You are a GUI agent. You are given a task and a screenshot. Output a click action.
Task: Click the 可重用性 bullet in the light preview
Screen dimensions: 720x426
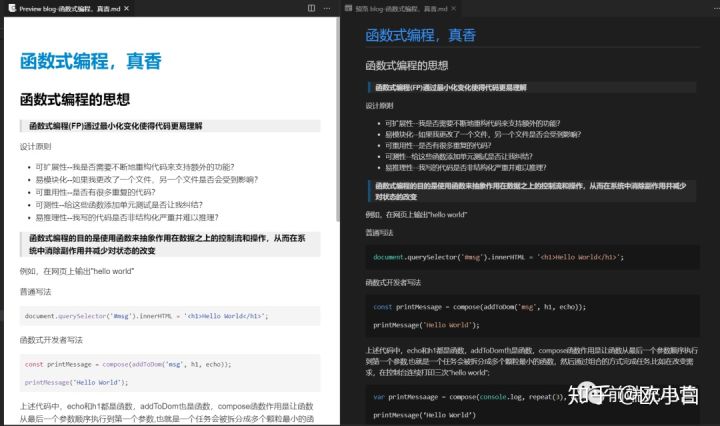[x=96, y=192]
